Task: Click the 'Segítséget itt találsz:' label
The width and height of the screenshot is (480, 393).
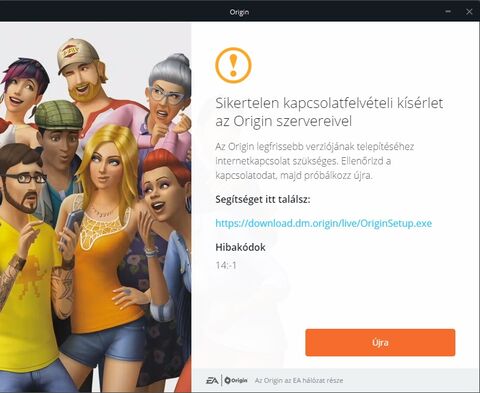Action: 263,199
